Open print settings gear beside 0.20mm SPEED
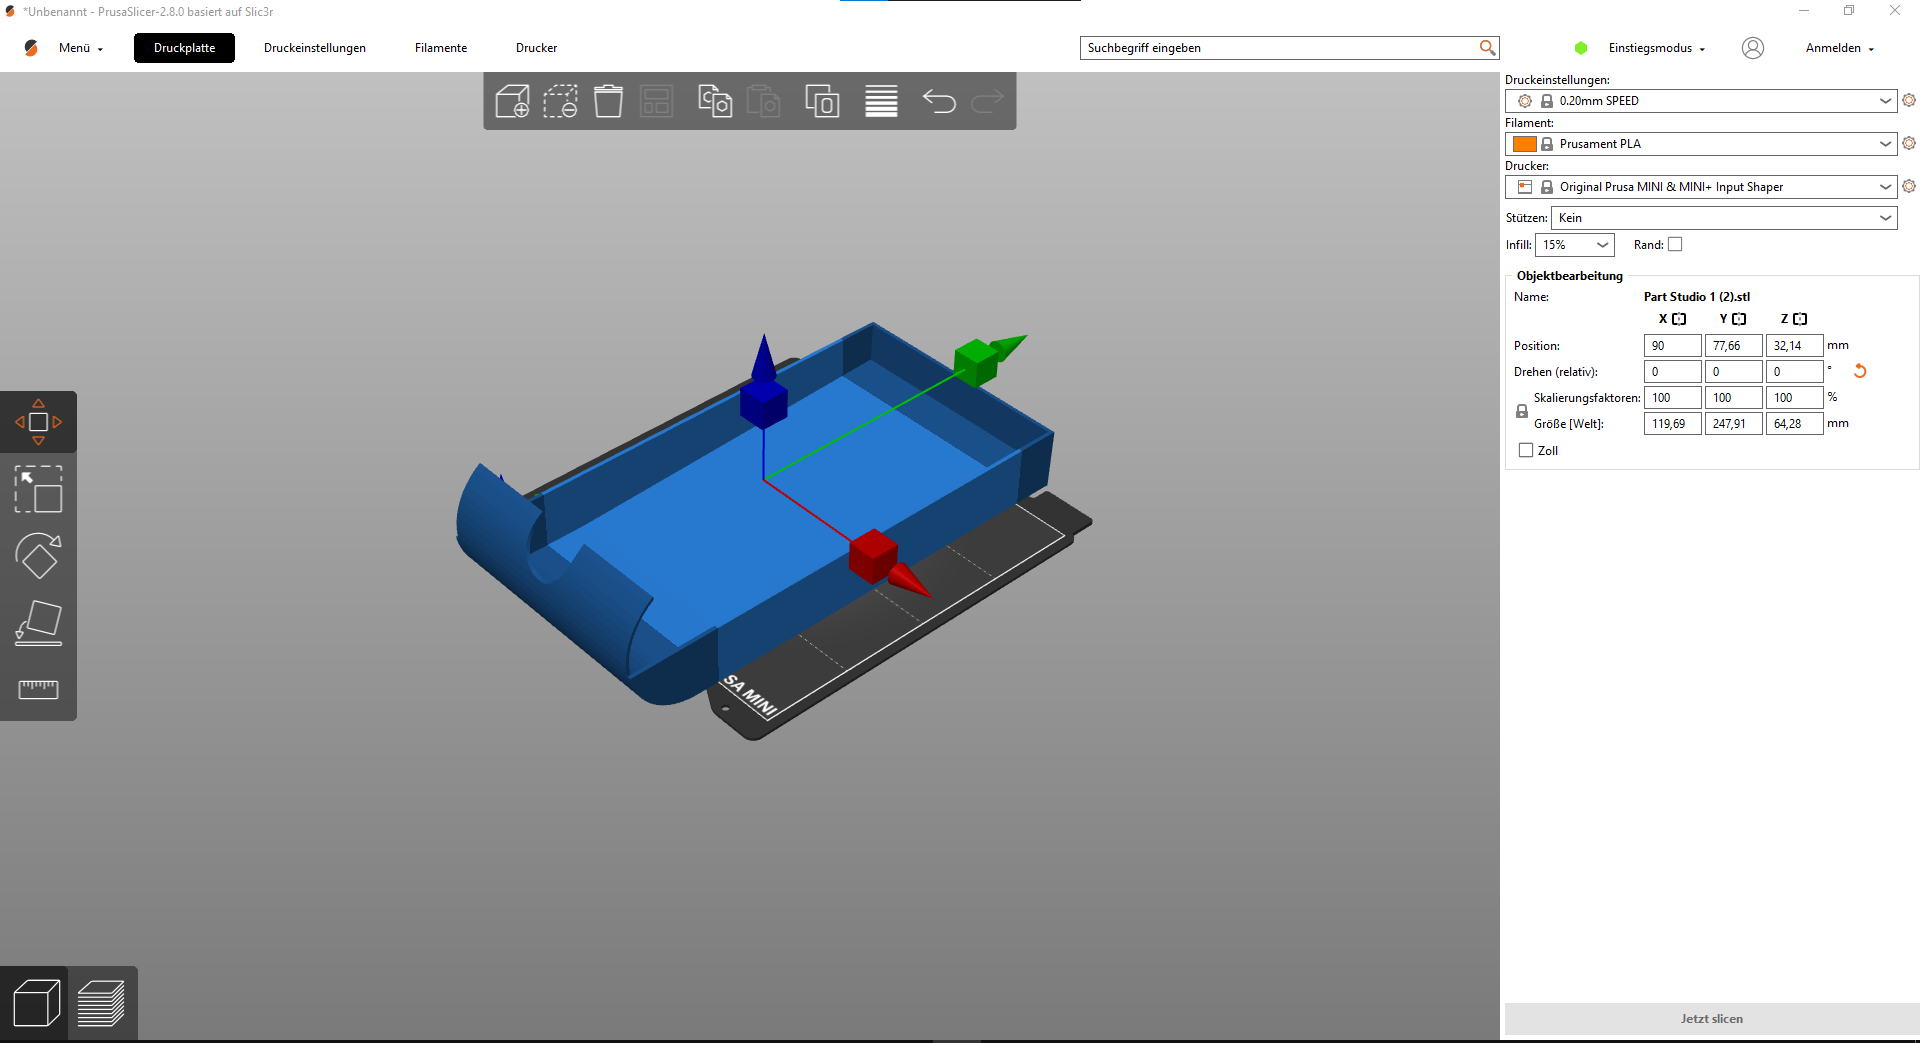 pyautogui.click(x=1909, y=100)
